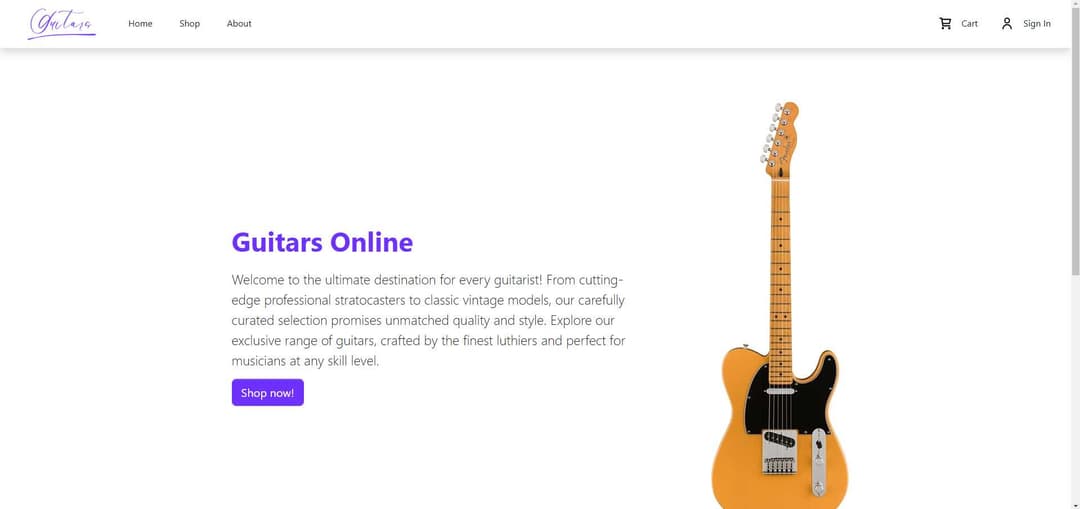1080x509 pixels.
Task: Click the Guitars script logo
Action: 62,23
